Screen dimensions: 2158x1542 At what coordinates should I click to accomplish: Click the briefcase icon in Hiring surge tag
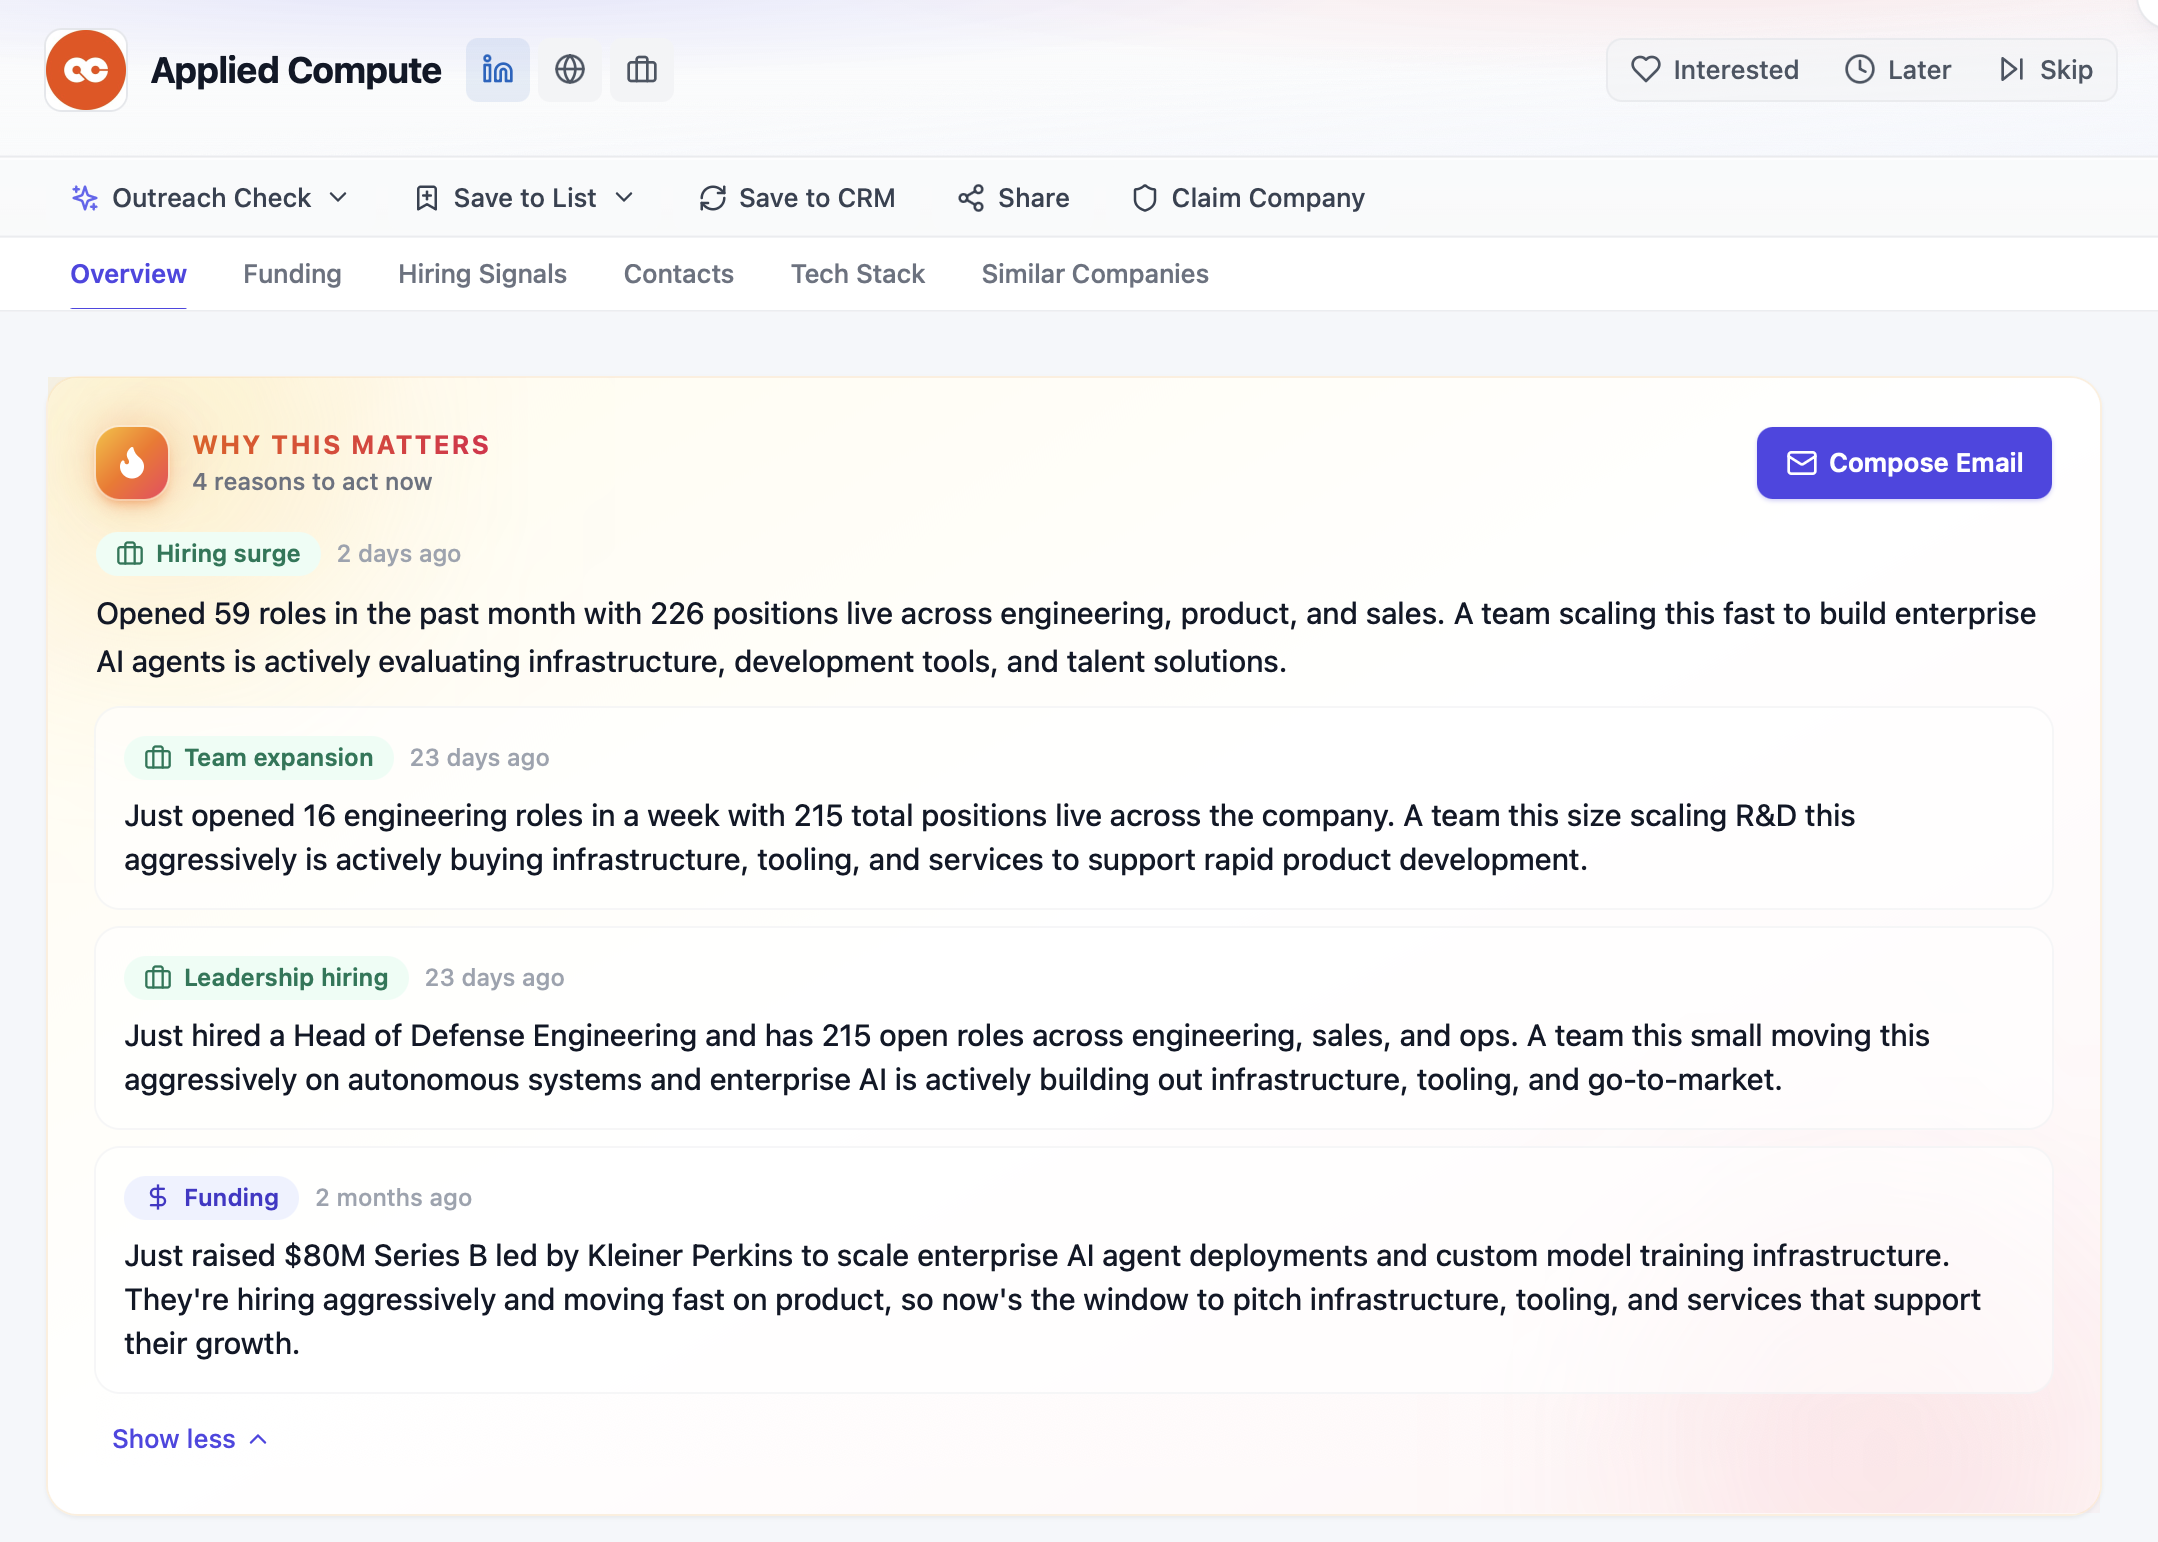click(x=130, y=554)
